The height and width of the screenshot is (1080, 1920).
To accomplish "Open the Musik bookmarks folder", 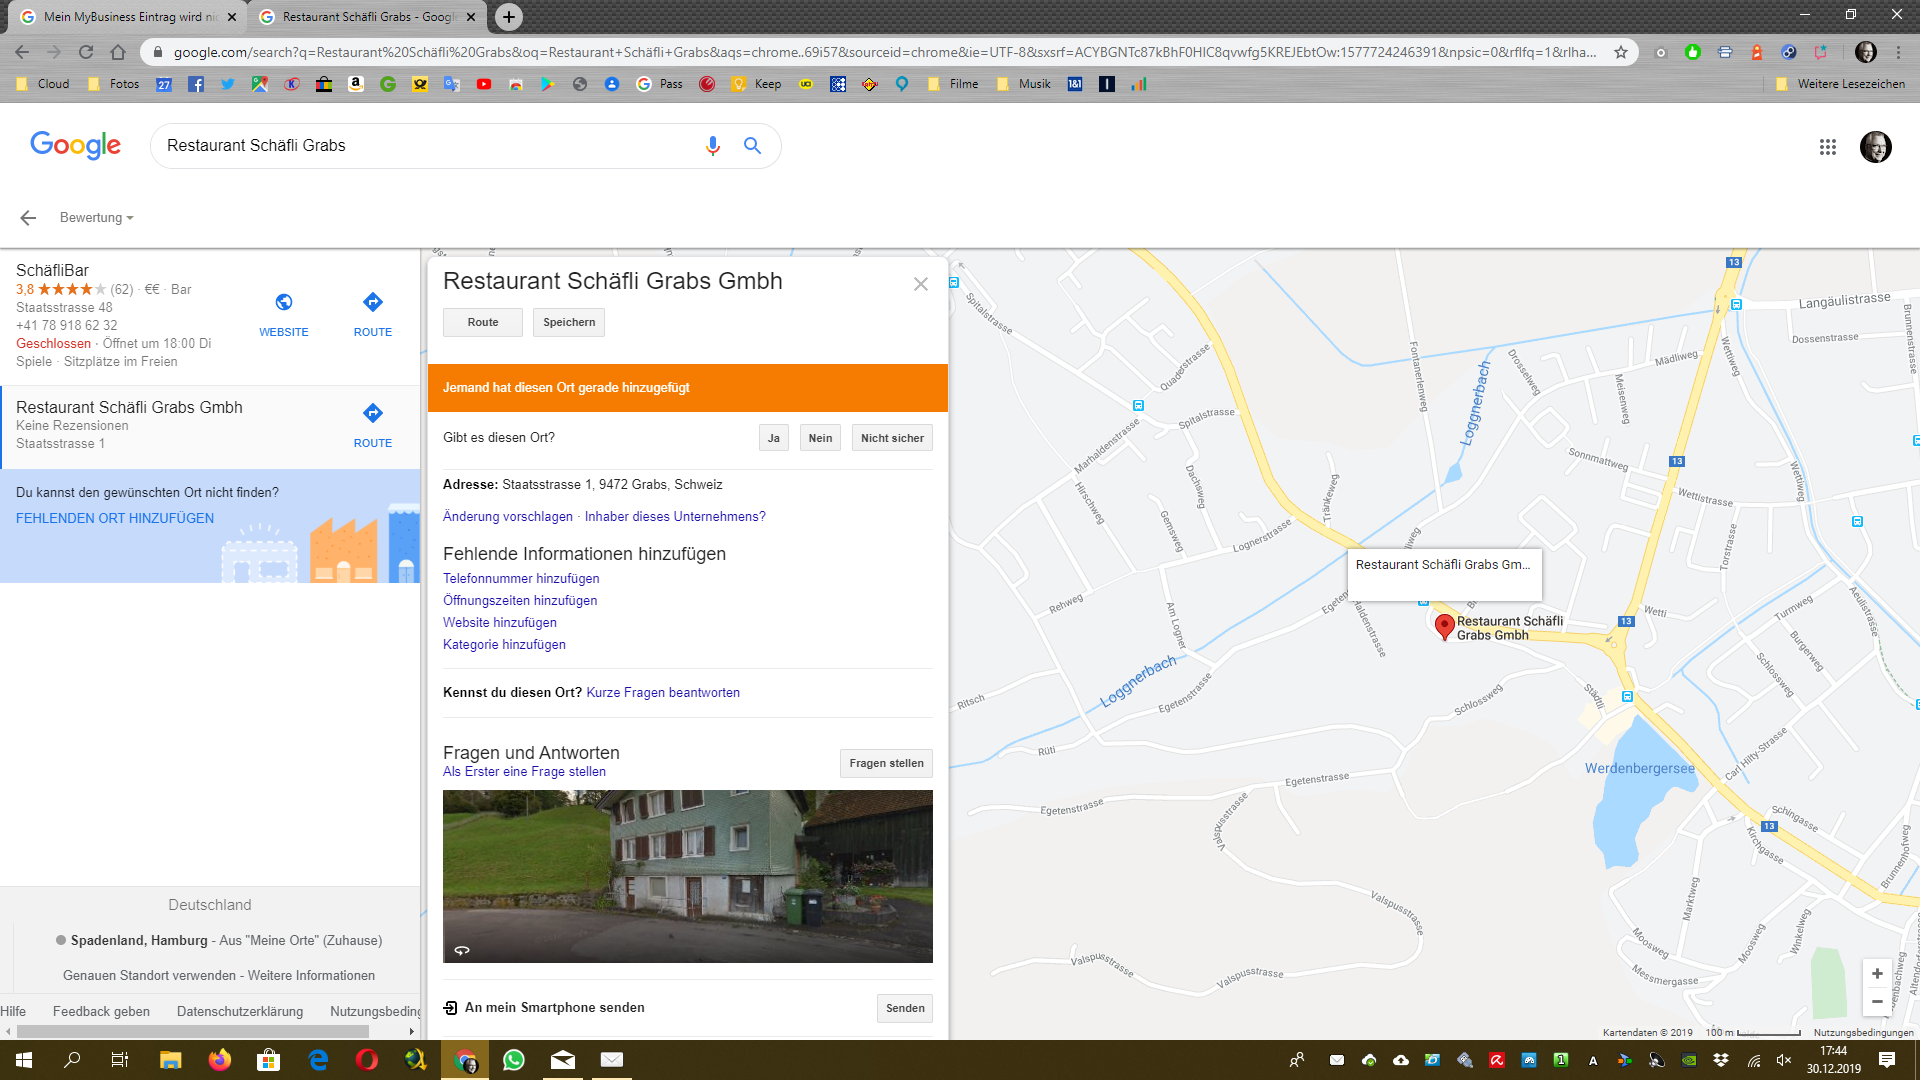I will (1024, 84).
